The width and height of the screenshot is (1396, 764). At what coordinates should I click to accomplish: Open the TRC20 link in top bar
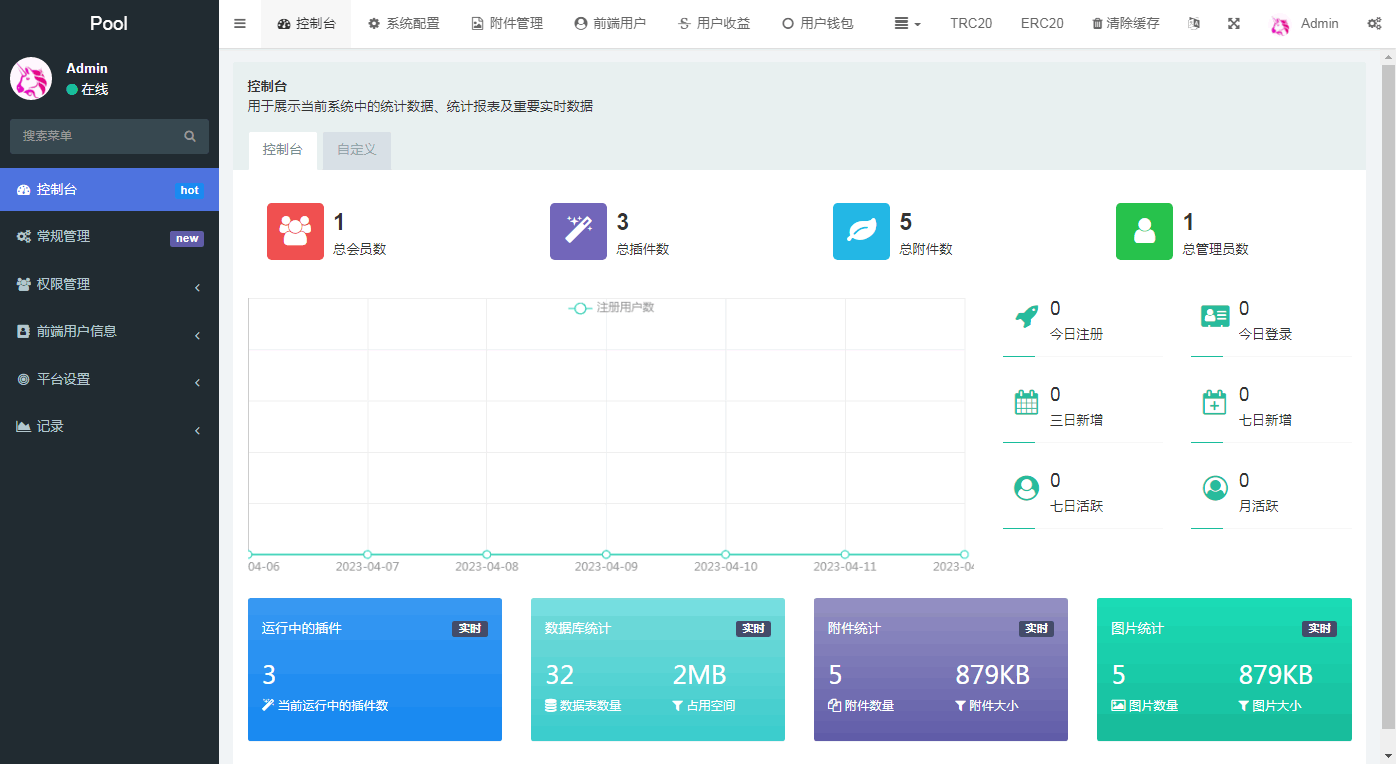click(971, 24)
